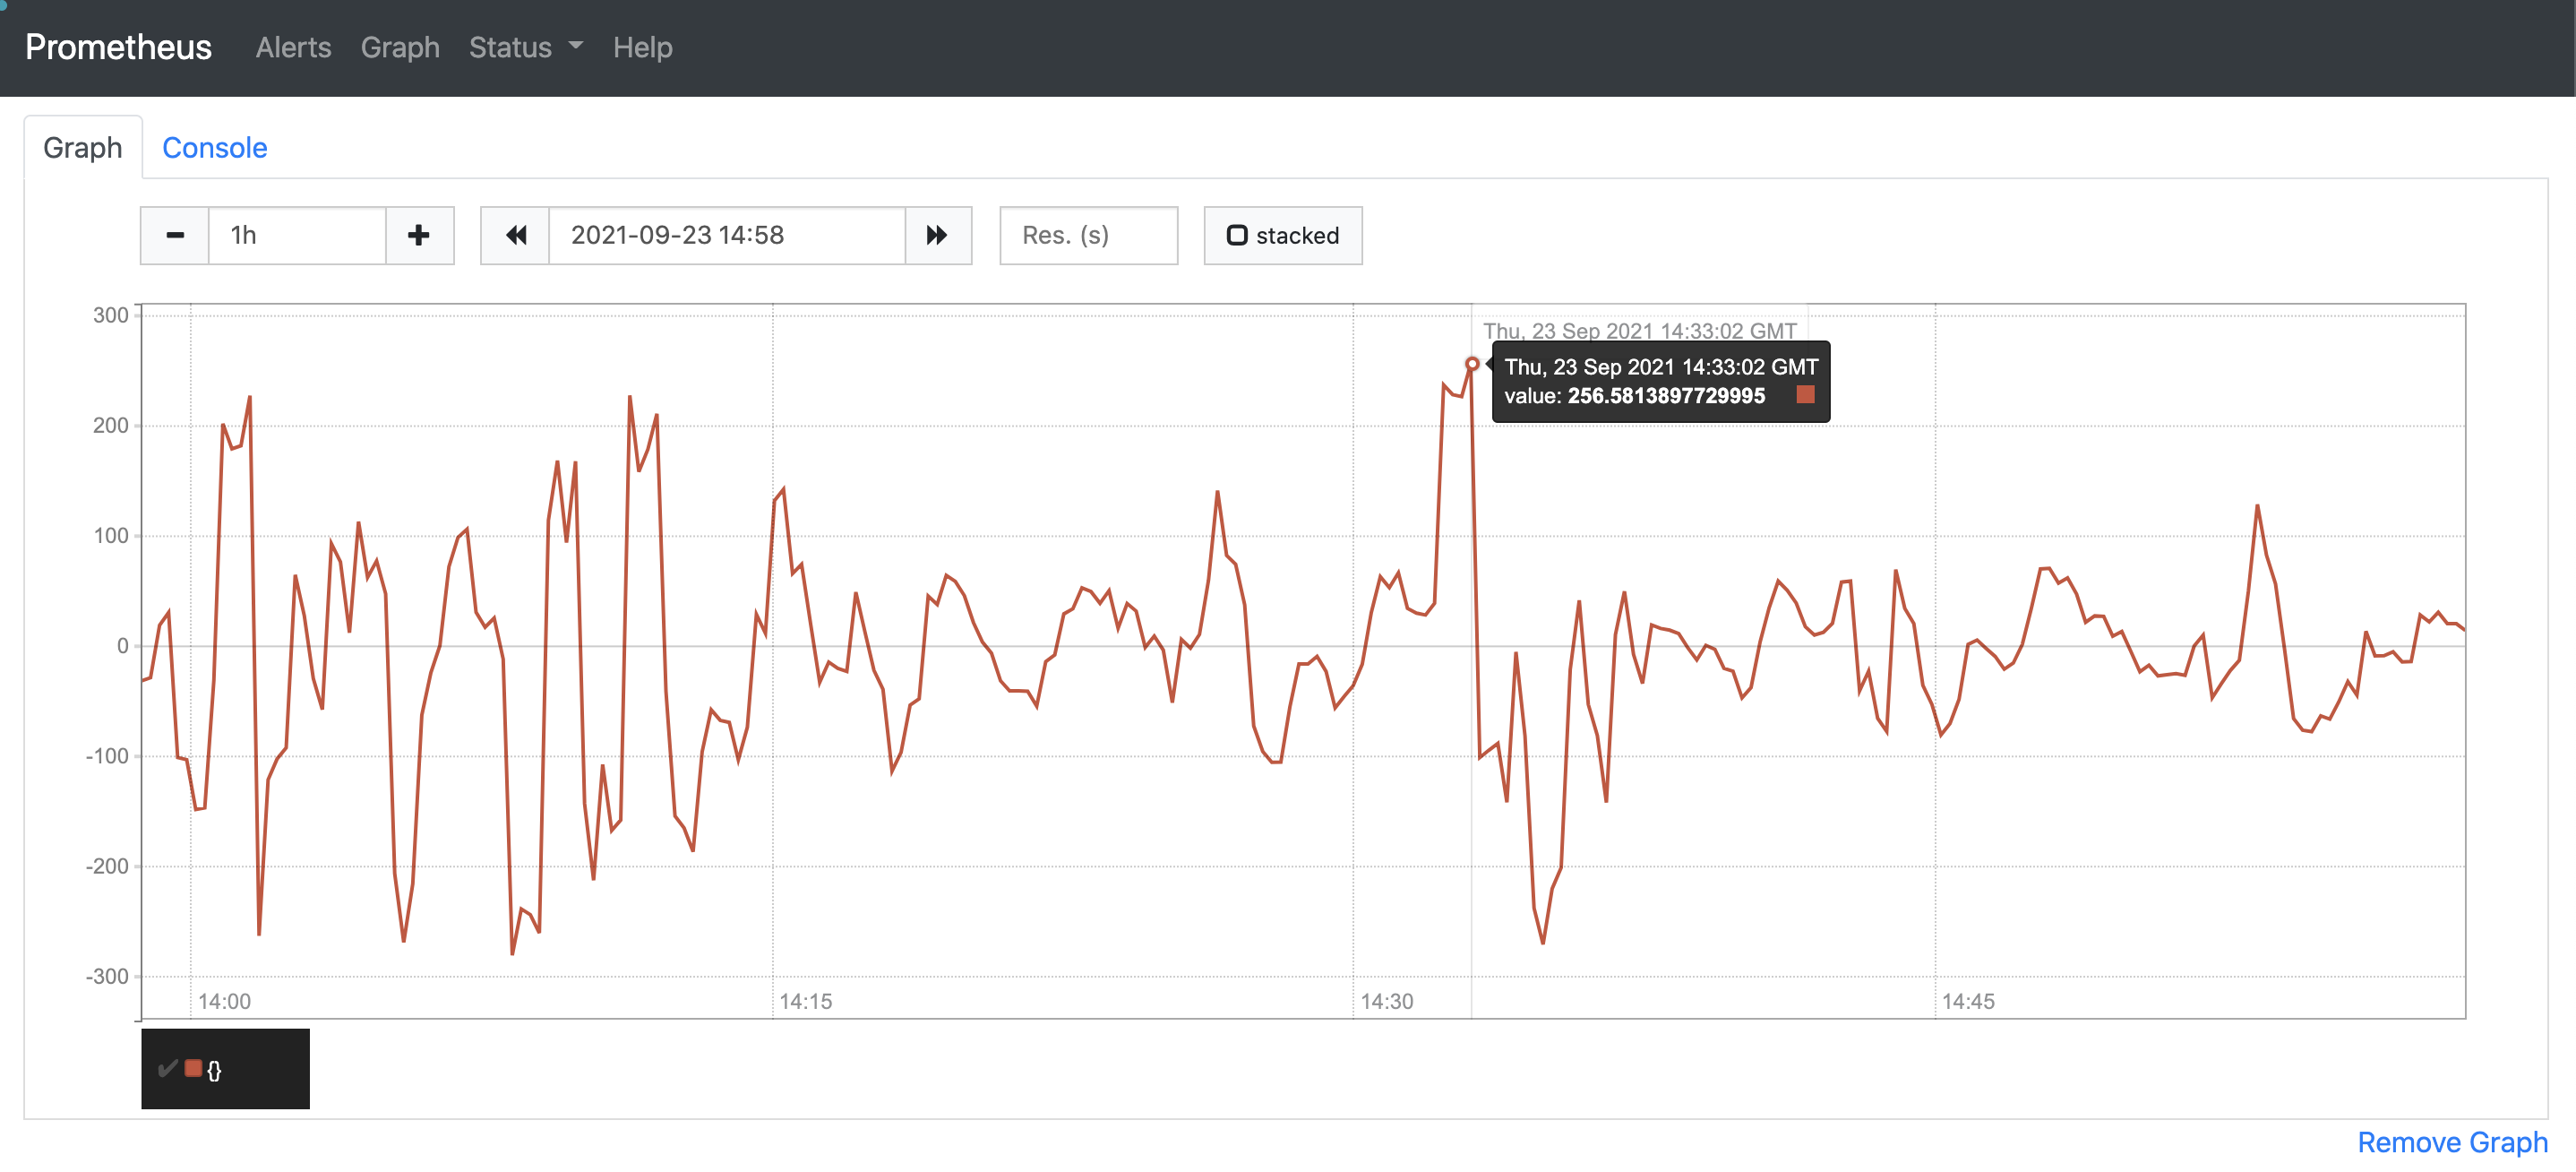2576x1172 pixels.
Task: Click the stacked checkbox square icon
Action: pos(1239,236)
